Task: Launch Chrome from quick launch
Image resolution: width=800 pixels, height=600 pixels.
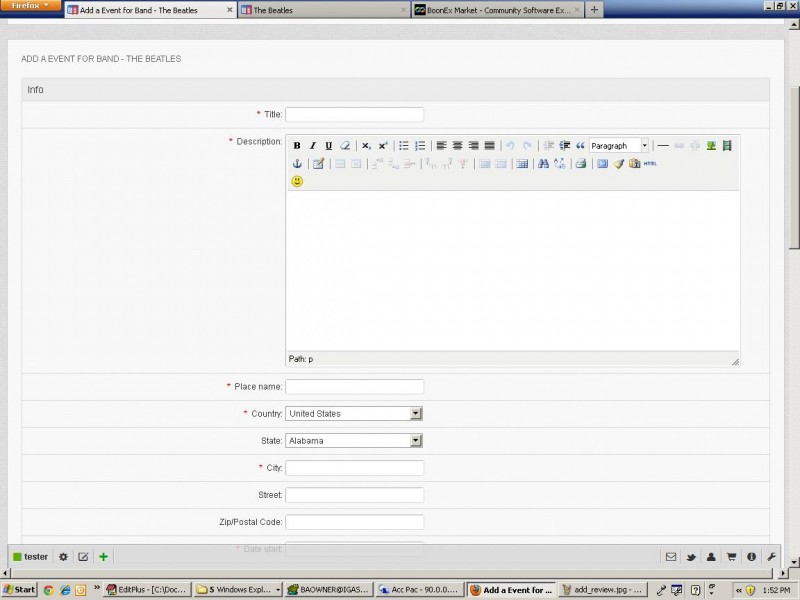Action: 48,590
